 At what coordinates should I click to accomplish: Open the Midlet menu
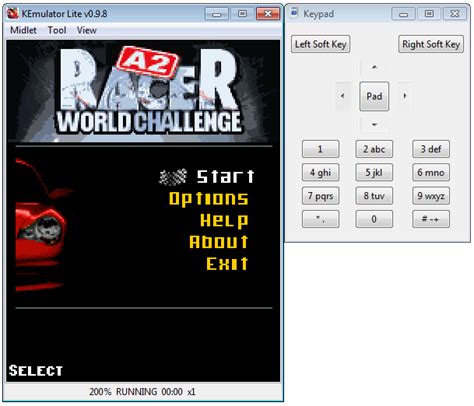point(23,30)
